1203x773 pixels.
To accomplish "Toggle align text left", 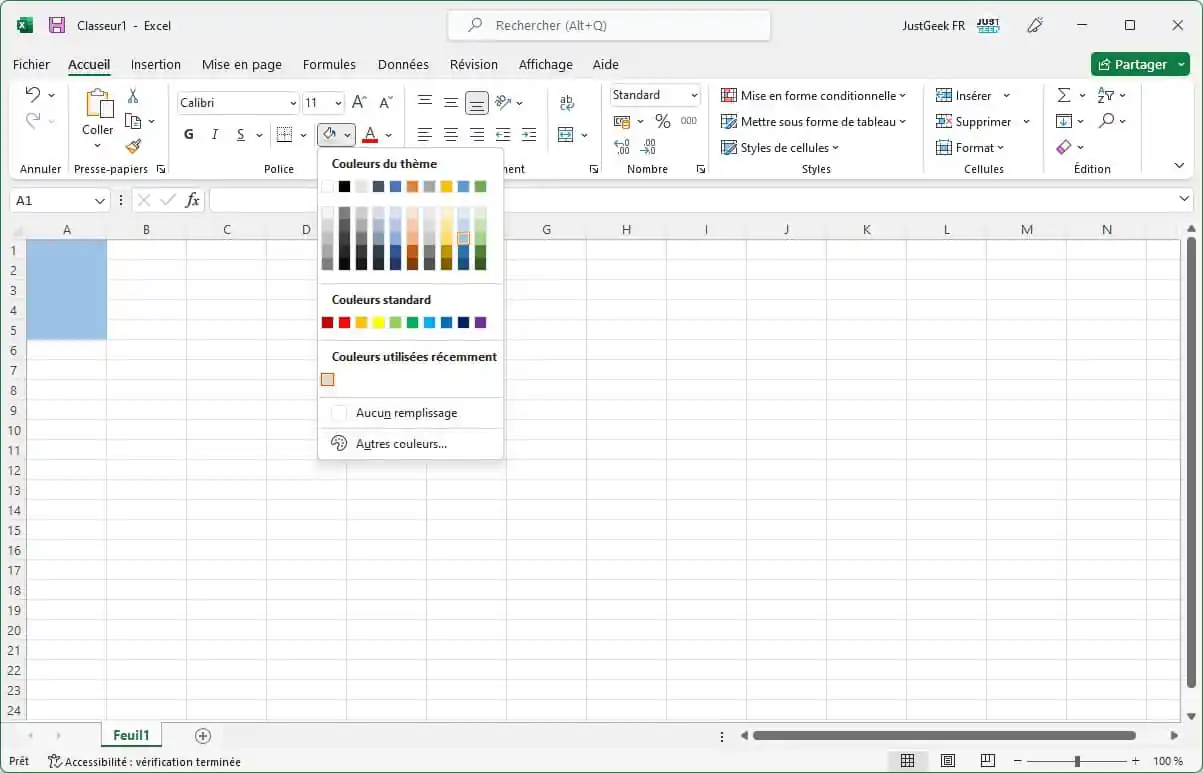I will pos(425,134).
